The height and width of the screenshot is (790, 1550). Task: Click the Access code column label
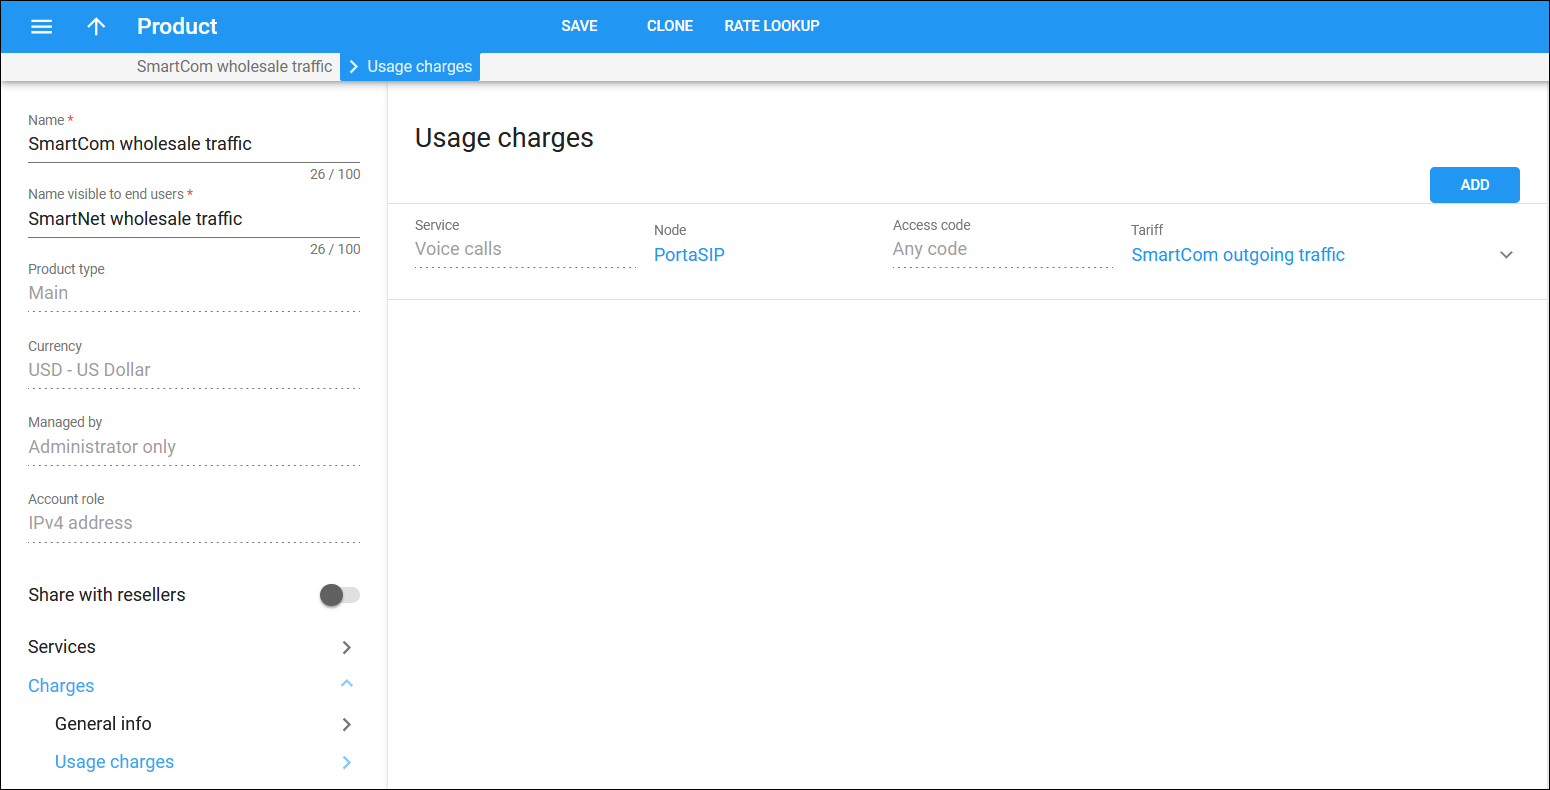point(932,225)
